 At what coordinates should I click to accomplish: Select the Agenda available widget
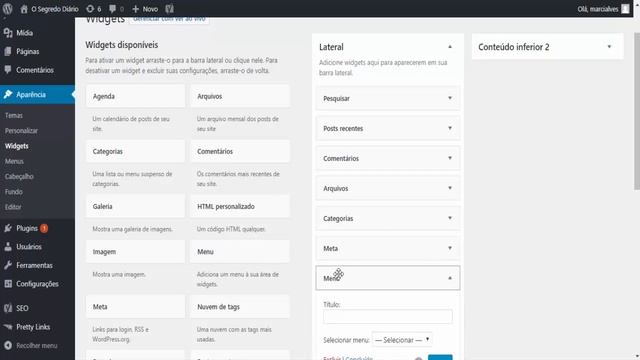[x=136, y=96]
